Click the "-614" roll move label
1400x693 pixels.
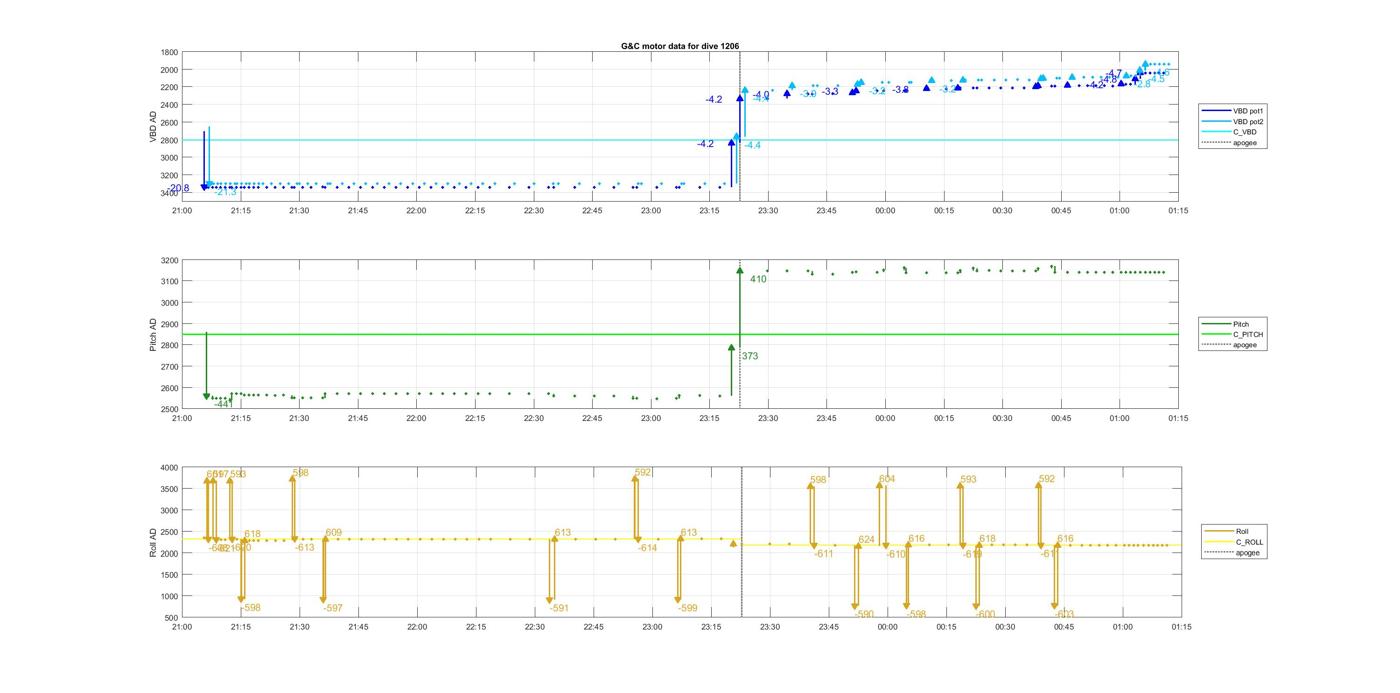coord(648,547)
